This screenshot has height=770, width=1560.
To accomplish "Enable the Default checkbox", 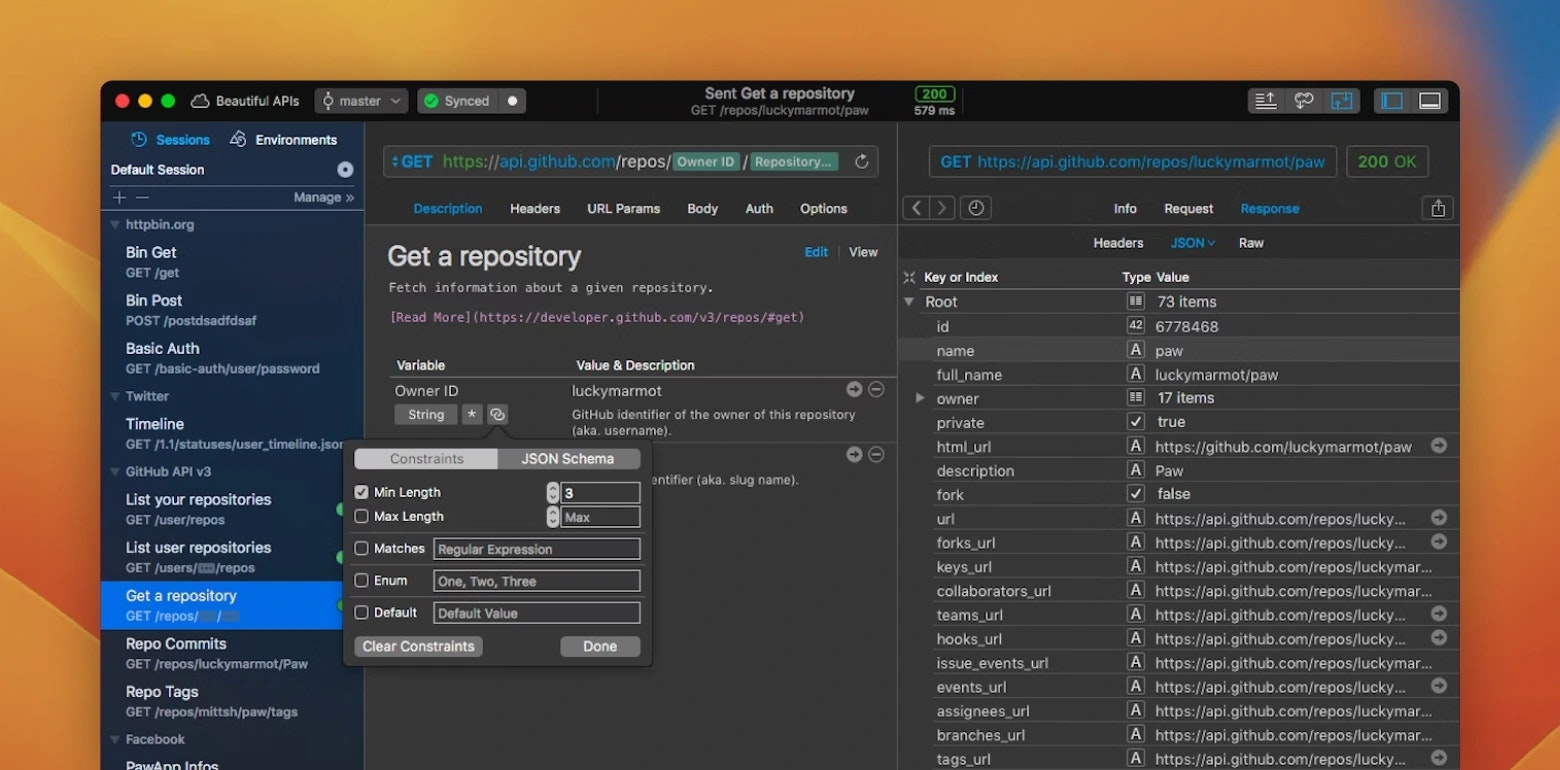I will [x=362, y=612].
